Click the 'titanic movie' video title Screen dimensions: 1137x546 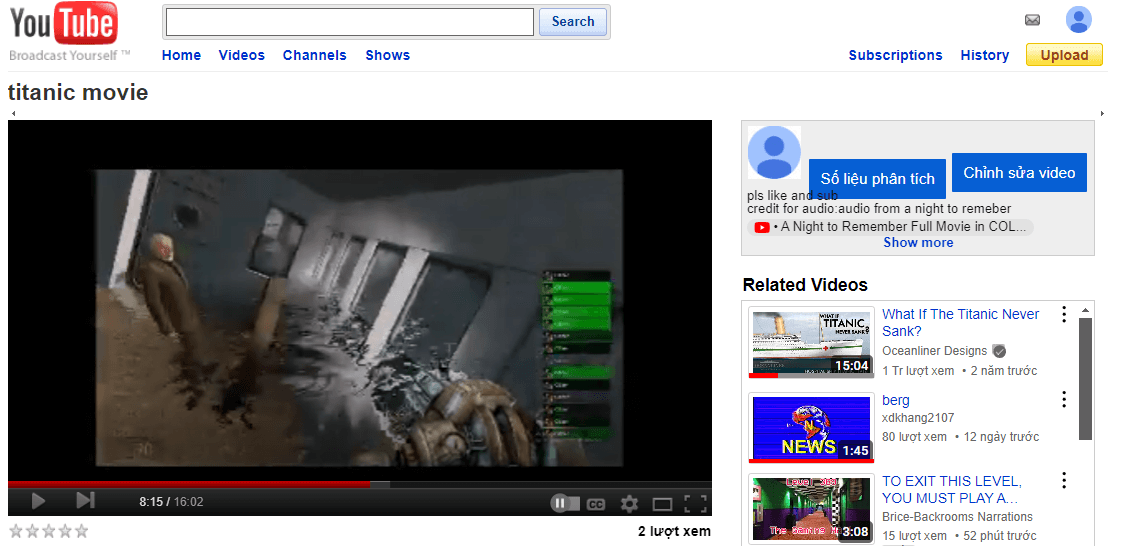coord(78,92)
